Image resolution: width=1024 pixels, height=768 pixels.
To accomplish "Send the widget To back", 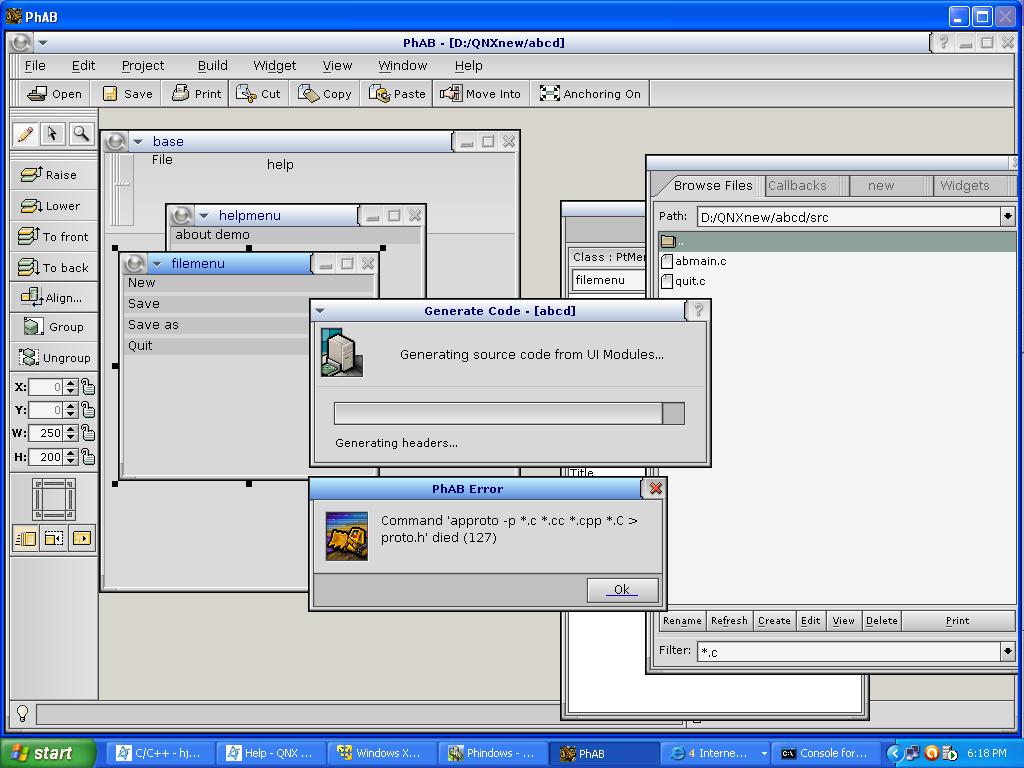I will (54, 267).
